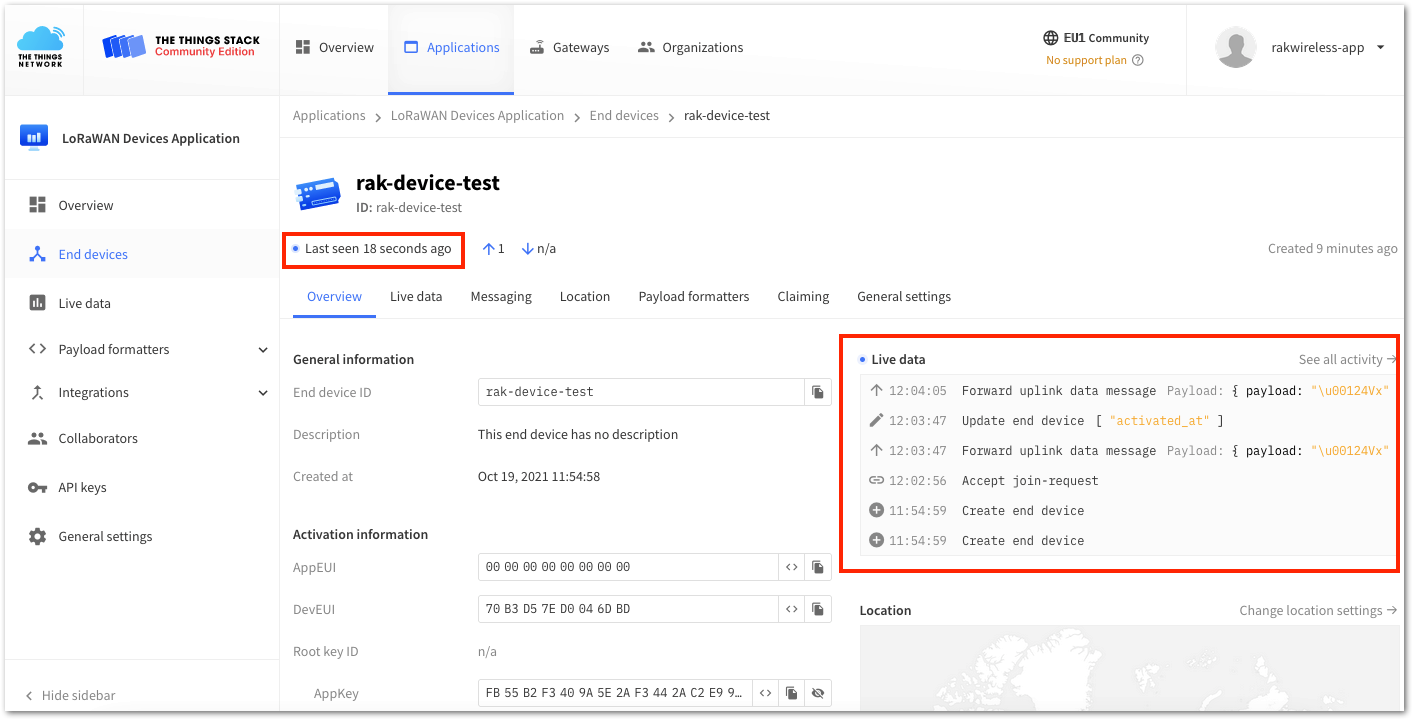This screenshot has width=1413, height=720.
Task: Select Live data in the sidebar
Action: point(140,303)
